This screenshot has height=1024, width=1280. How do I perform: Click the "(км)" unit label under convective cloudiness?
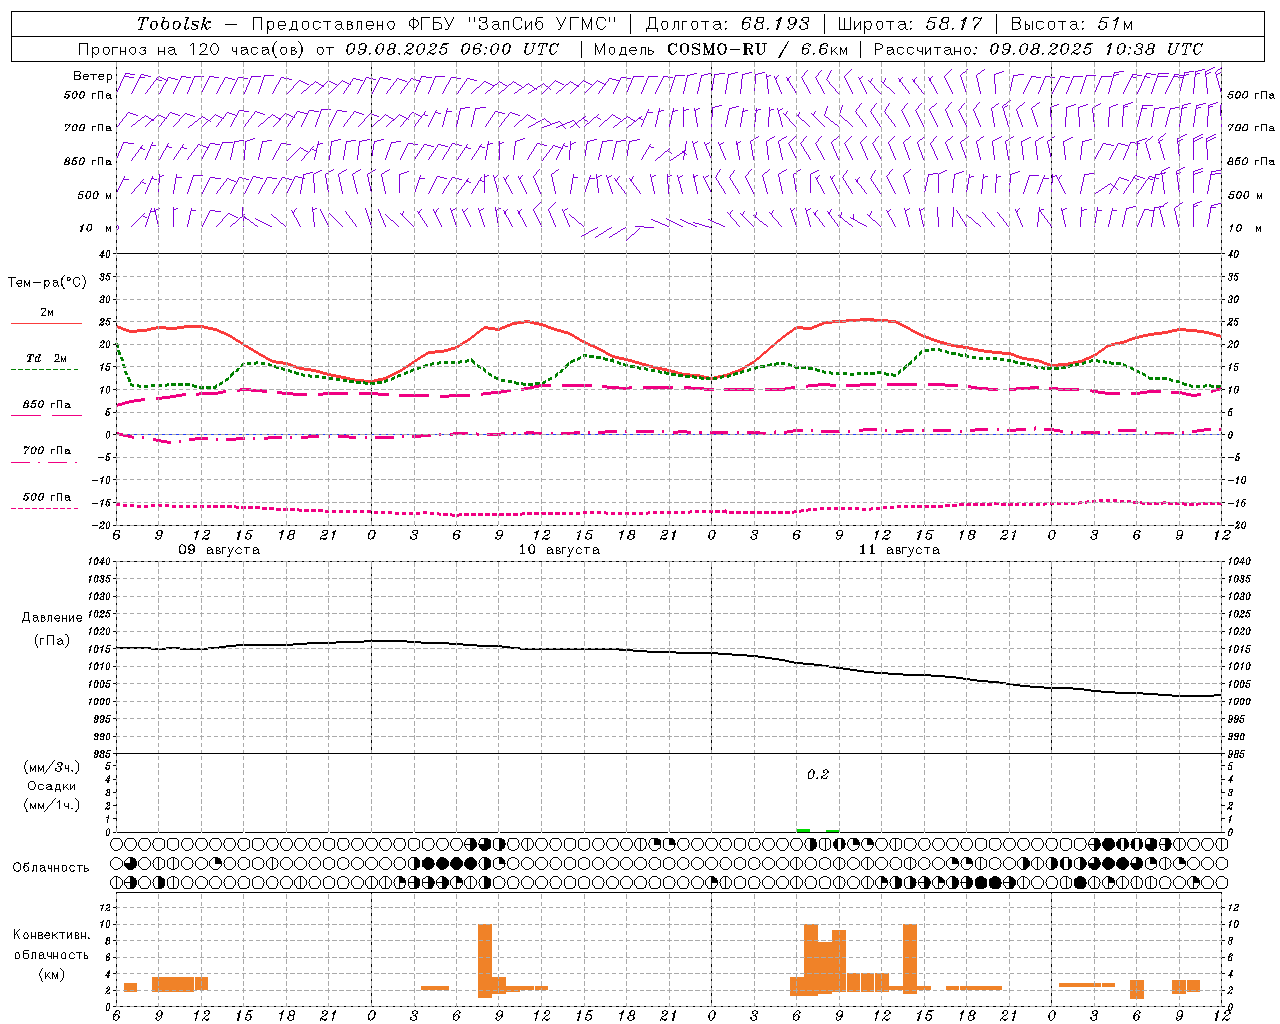(x=51, y=974)
